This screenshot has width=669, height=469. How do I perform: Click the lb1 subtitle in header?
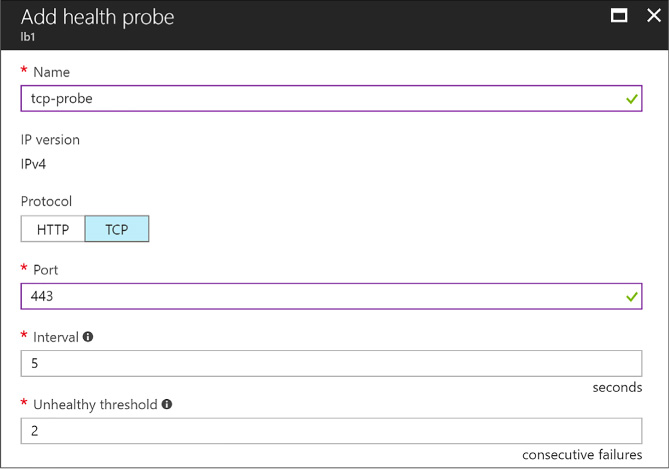coord(28,37)
